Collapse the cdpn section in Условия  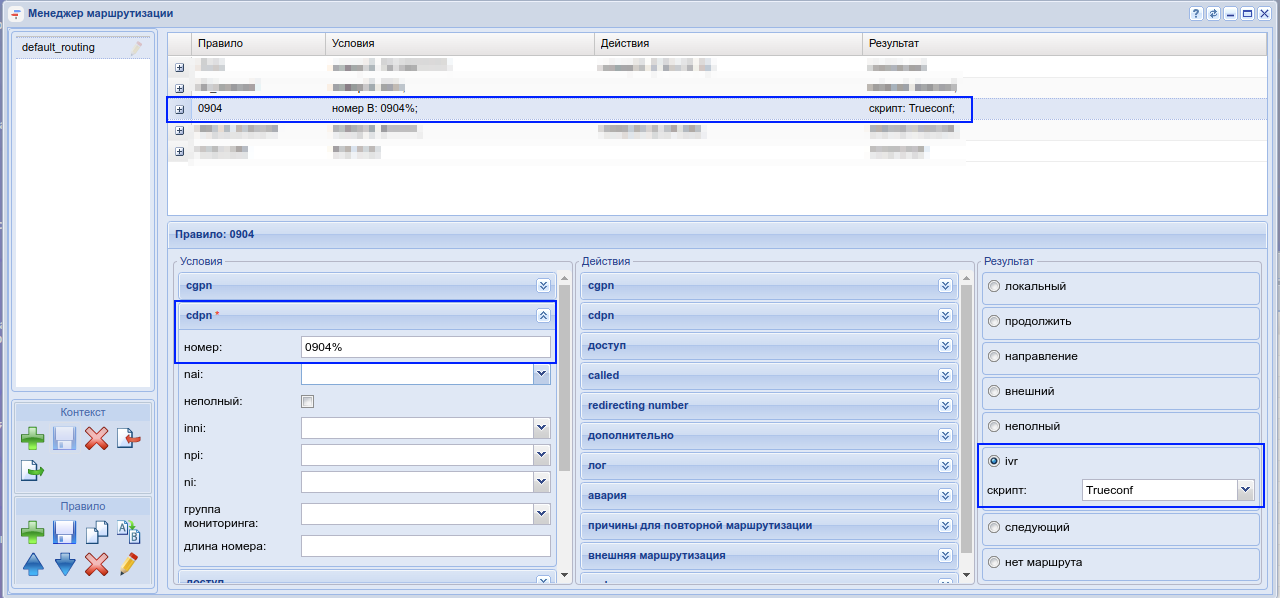point(543,315)
